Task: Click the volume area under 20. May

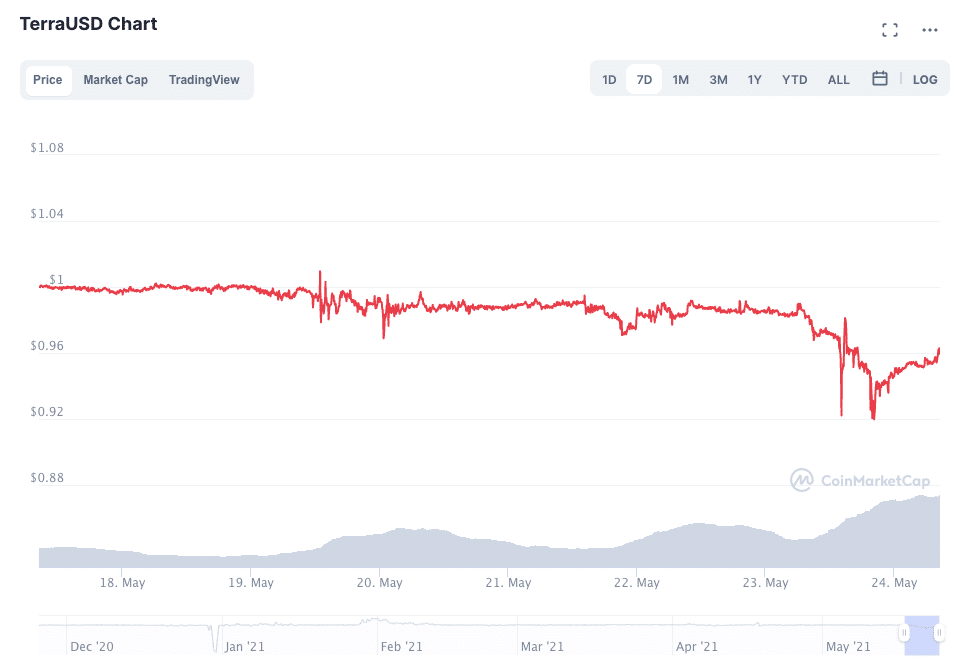Action: 379,548
